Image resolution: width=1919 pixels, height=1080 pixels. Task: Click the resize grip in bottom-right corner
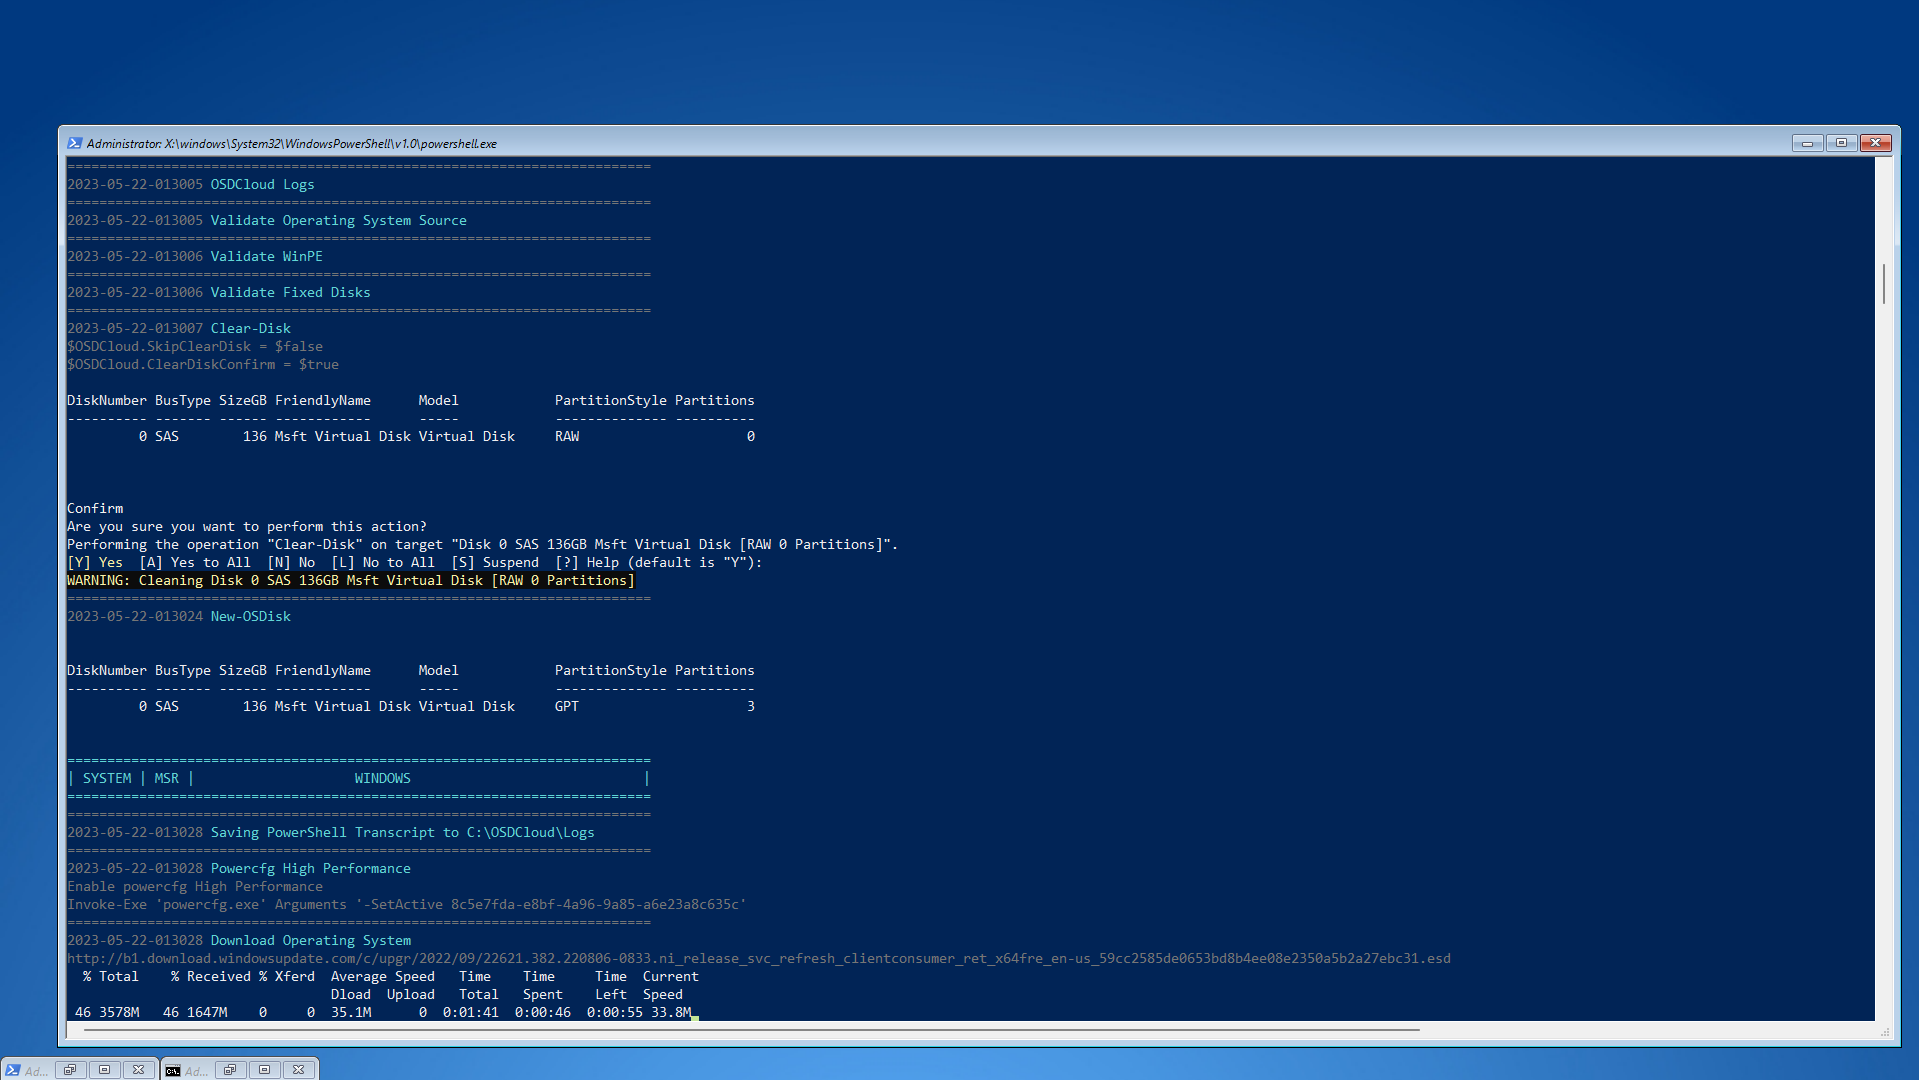click(x=1886, y=1032)
